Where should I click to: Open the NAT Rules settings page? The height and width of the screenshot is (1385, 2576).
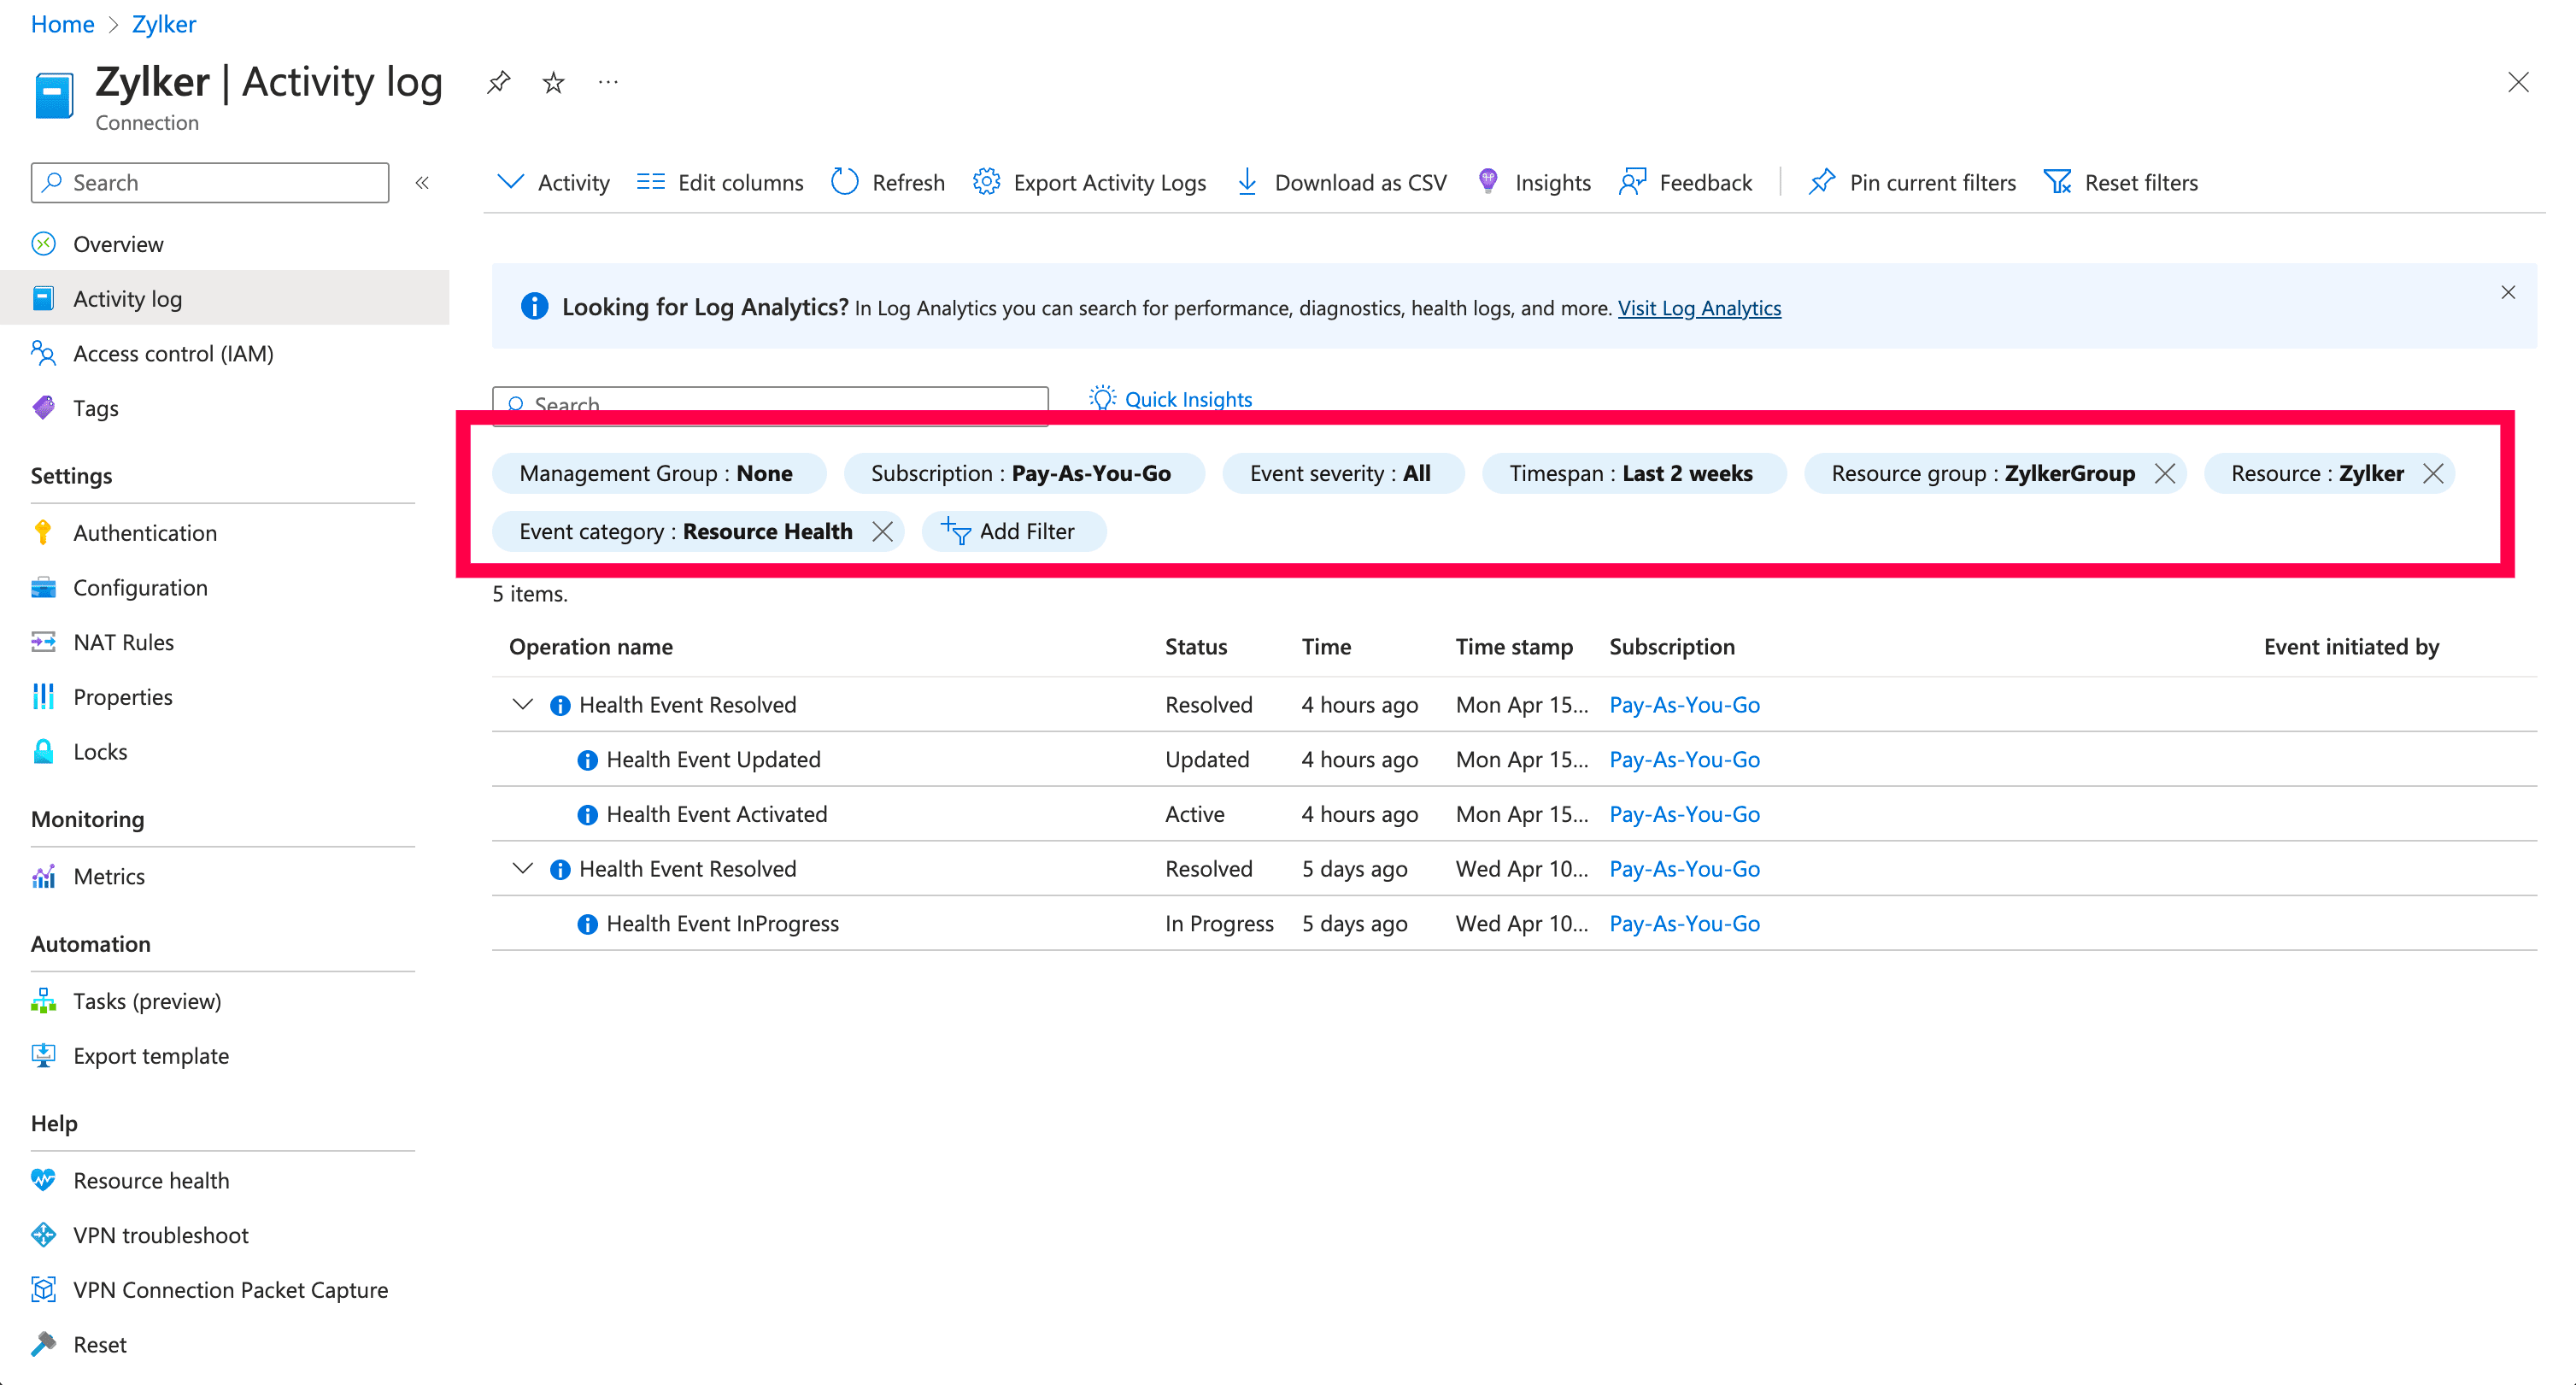tap(123, 642)
